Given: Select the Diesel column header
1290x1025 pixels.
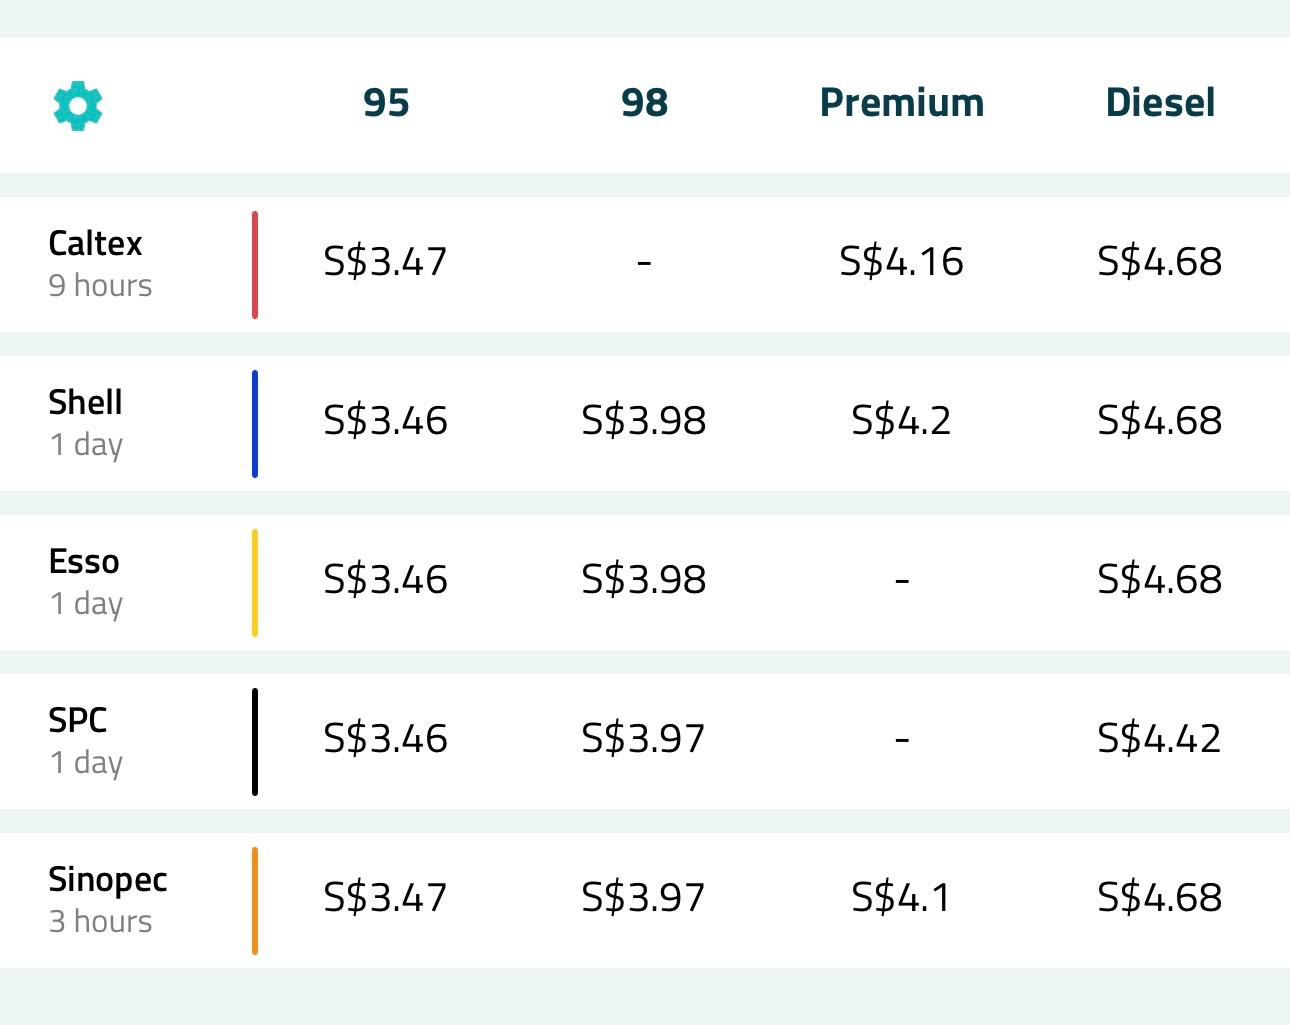Looking at the screenshot, I should [x=1160, y=103].
